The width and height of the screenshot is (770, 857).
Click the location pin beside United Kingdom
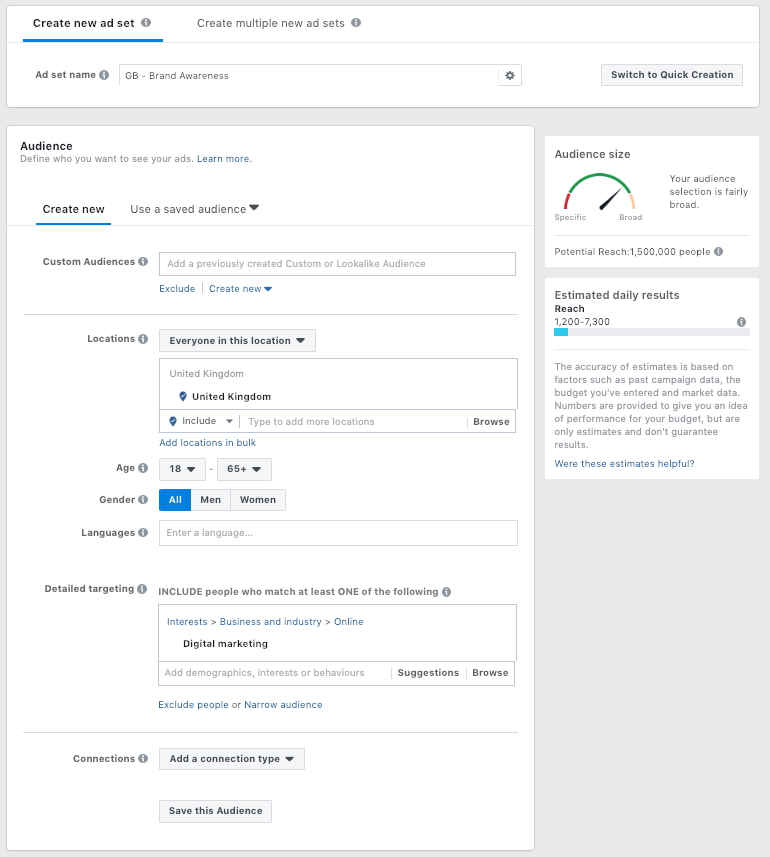click(x=182, y=396)
